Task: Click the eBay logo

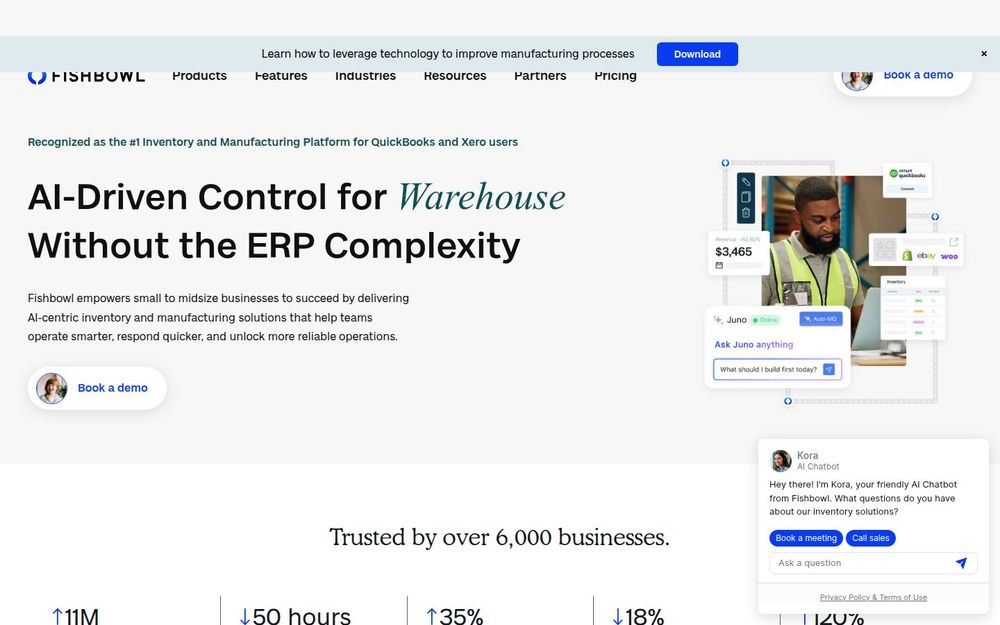Action: tap(926, 256)
